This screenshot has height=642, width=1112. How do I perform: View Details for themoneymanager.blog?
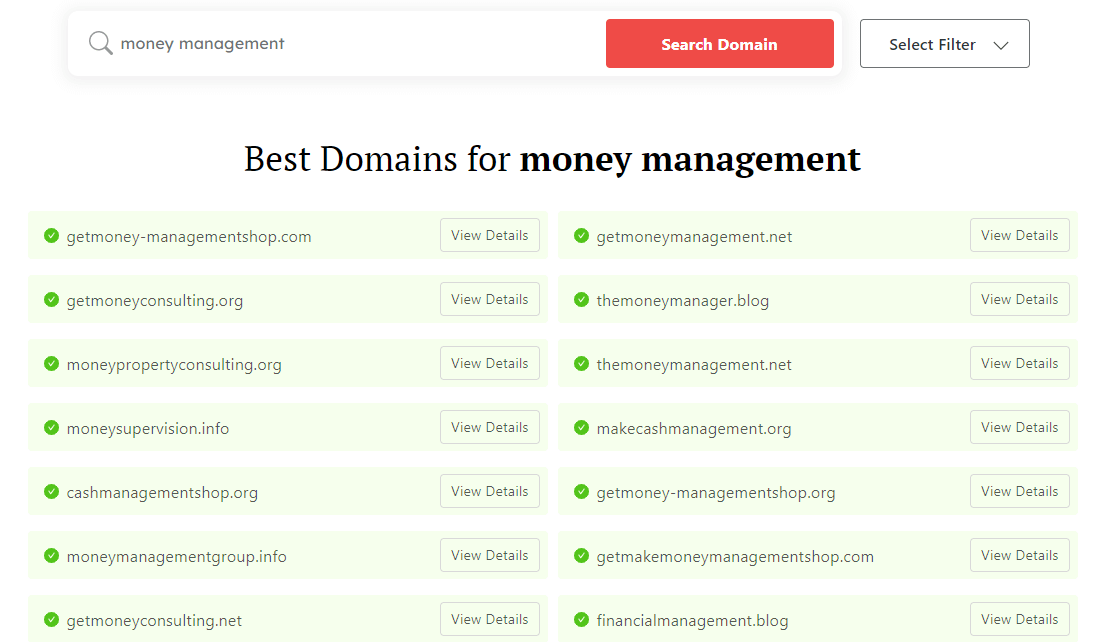coord(1020,299)
